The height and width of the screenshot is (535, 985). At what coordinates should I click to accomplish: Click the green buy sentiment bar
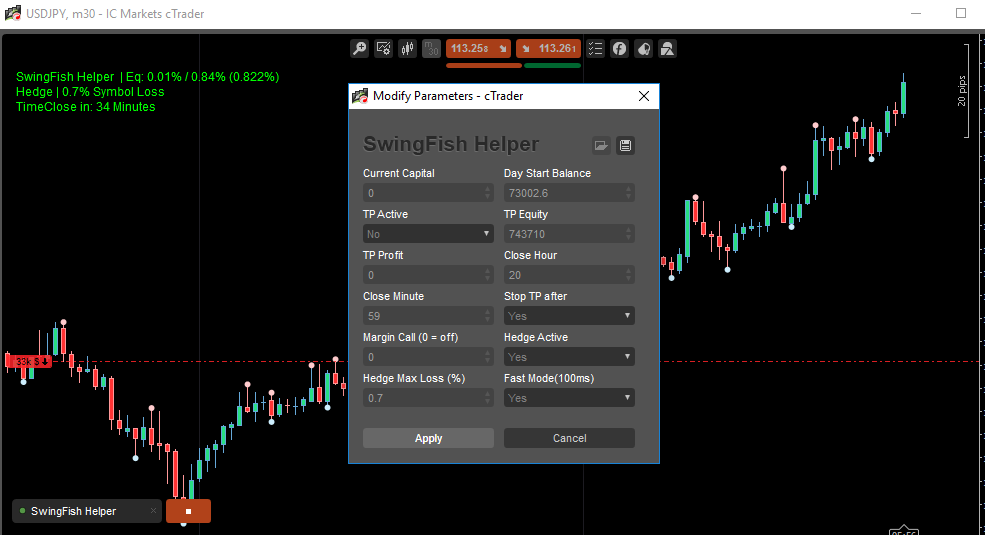coord(552,65)
